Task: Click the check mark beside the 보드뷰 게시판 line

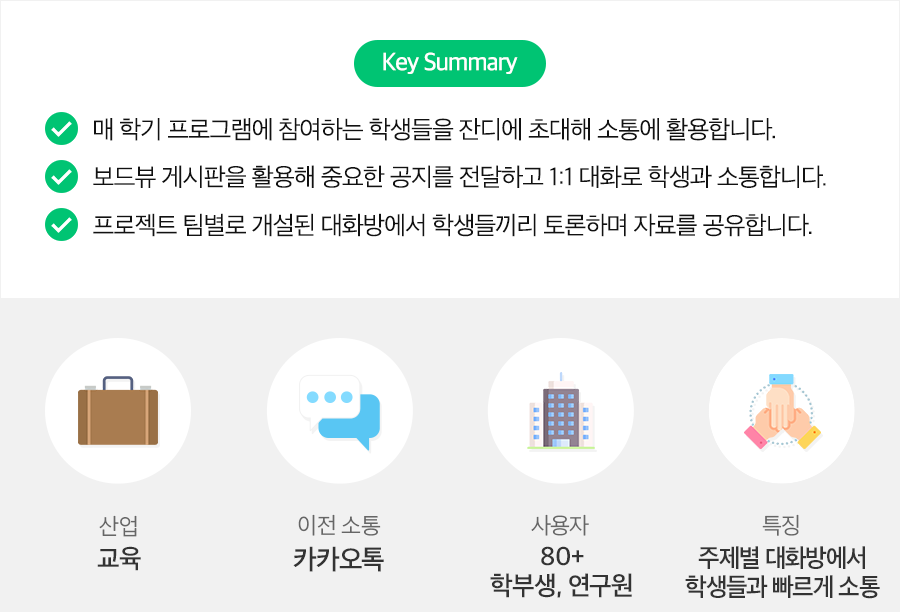Action: click(62, 178)
